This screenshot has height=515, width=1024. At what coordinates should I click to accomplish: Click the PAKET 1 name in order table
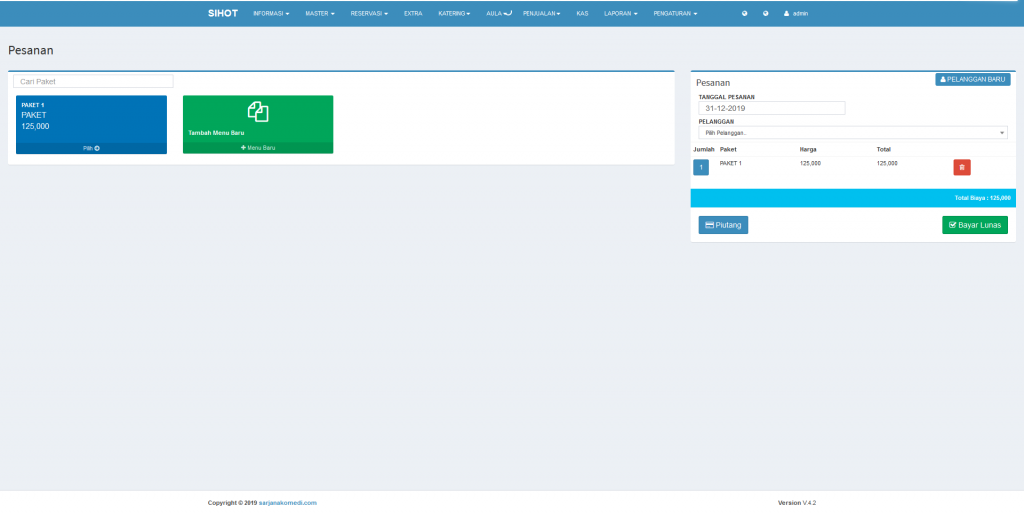(731, 163)
